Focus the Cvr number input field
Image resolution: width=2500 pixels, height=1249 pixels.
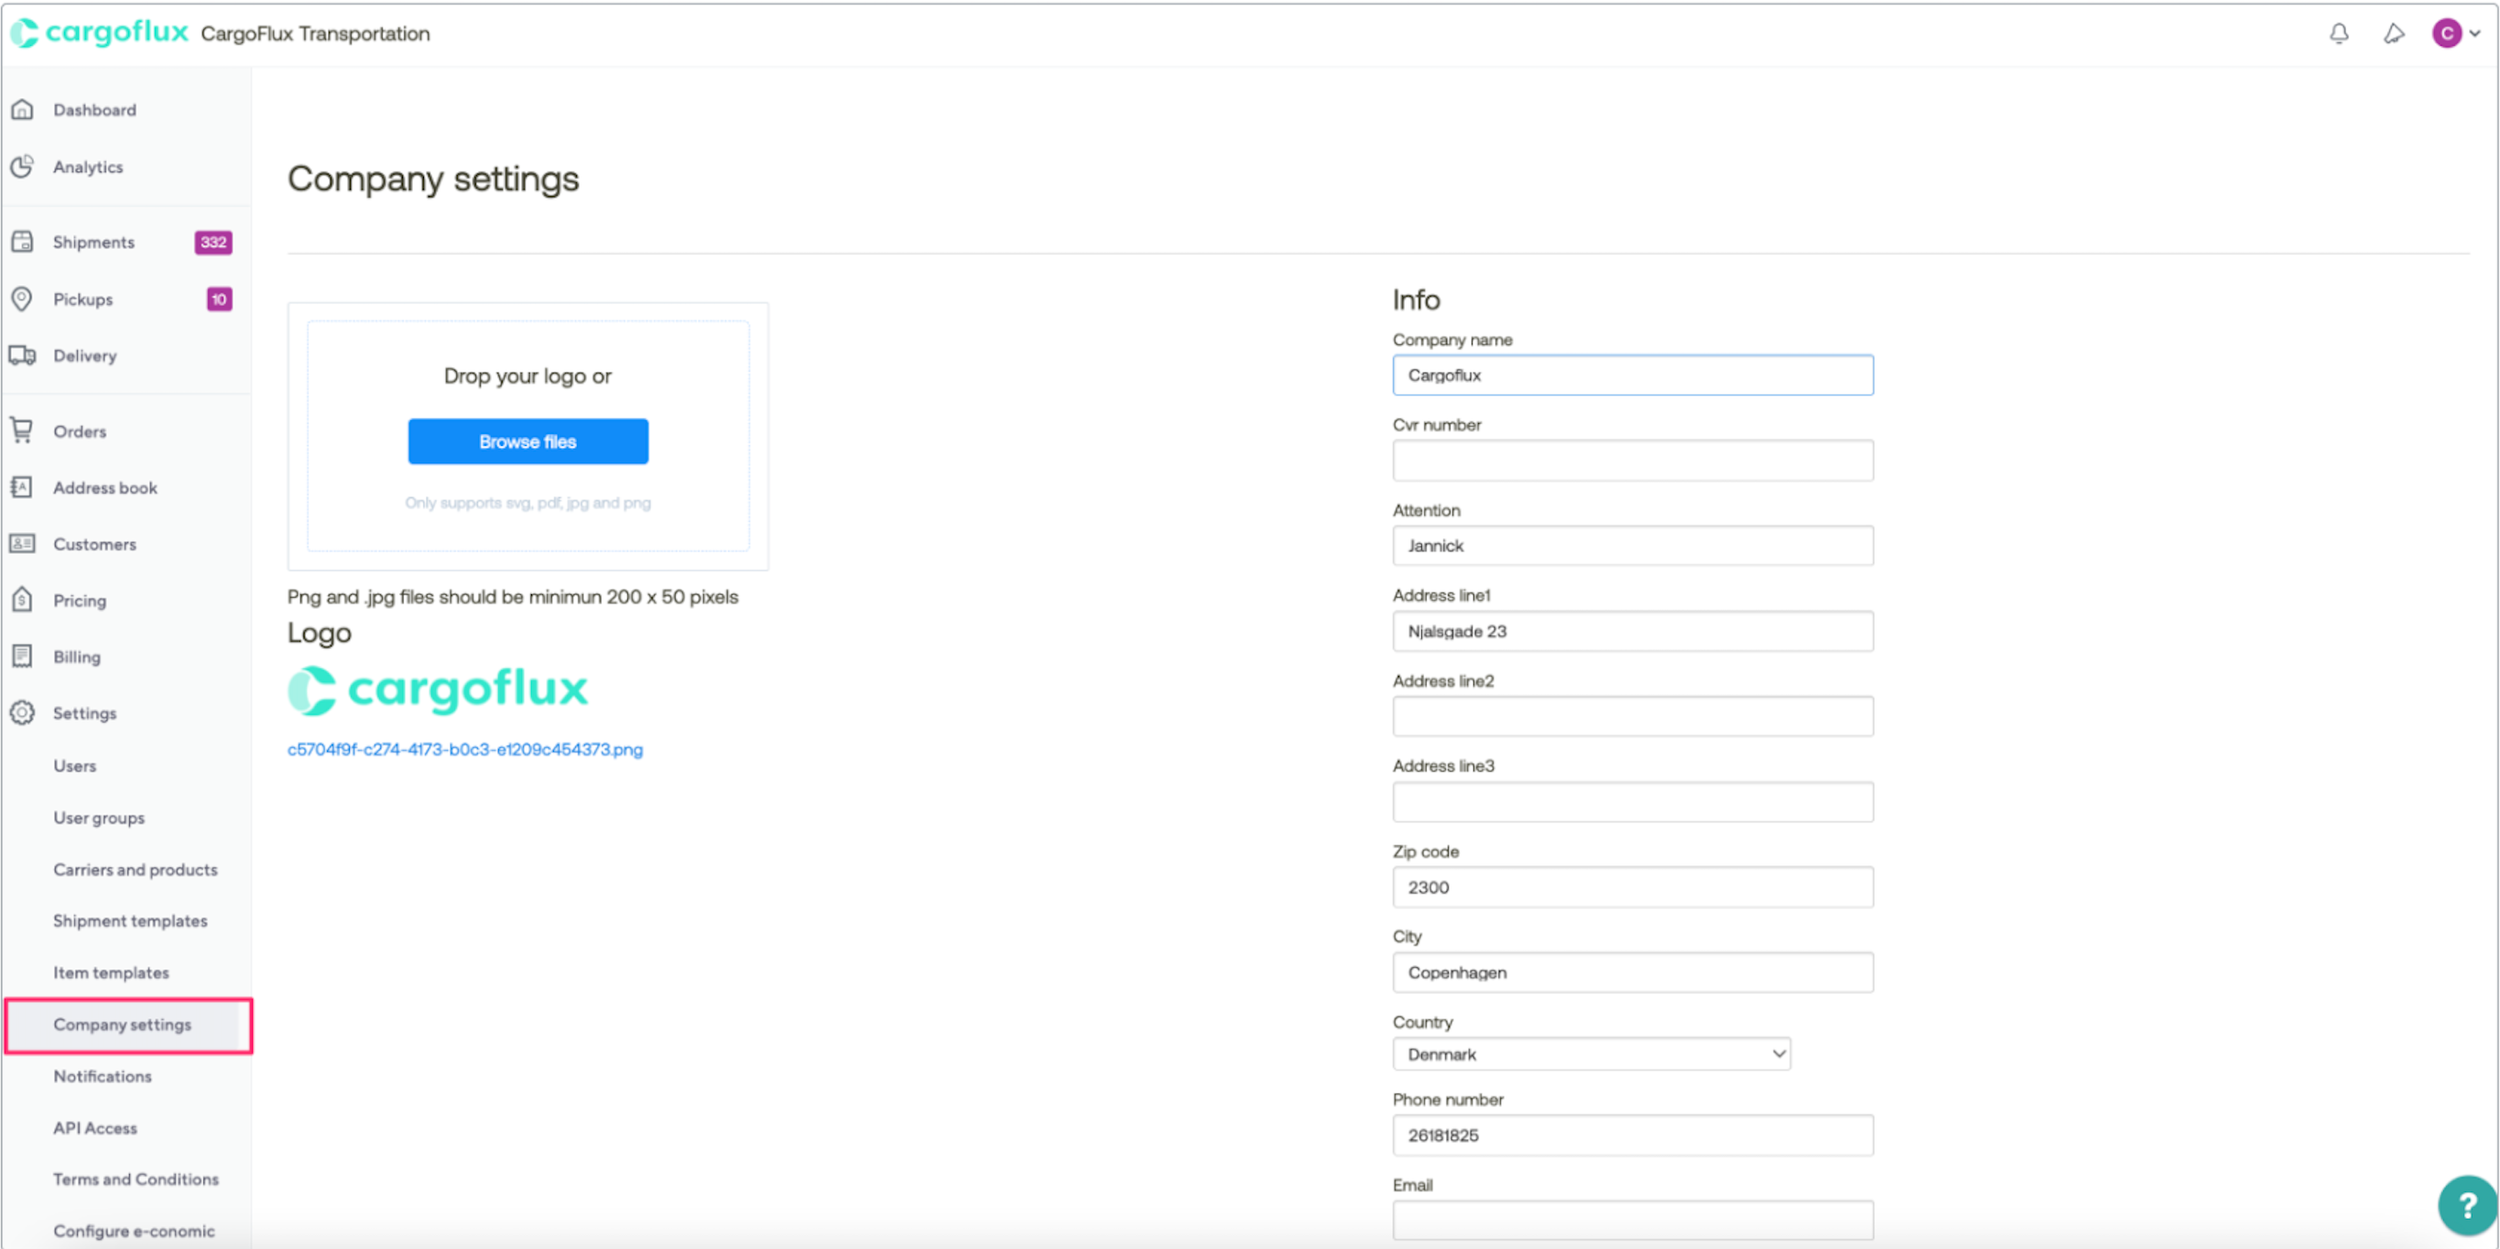click(1633, 461)
